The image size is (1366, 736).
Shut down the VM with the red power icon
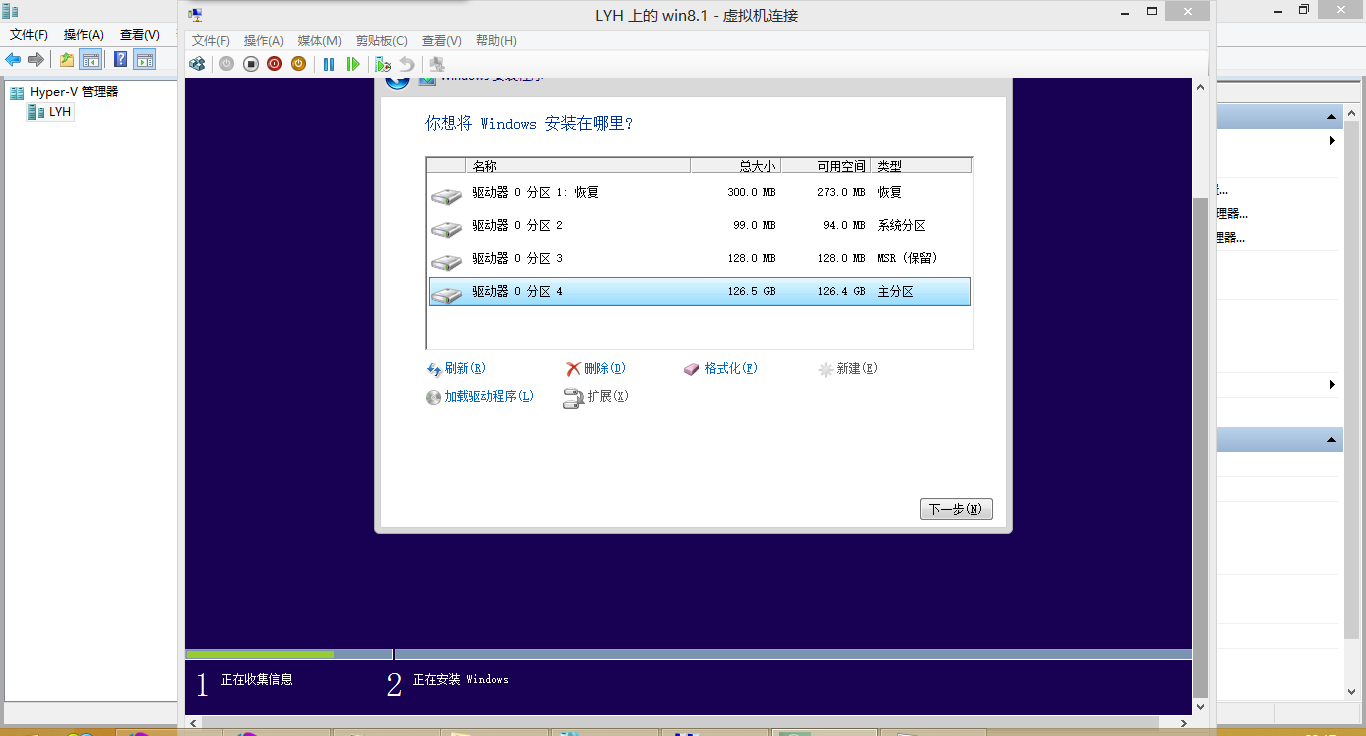(x=274, y=64)
